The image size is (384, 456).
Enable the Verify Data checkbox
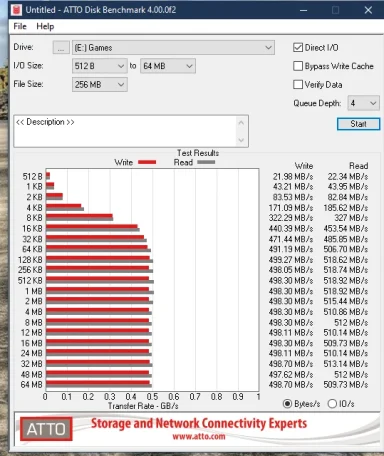click(298, 85)
